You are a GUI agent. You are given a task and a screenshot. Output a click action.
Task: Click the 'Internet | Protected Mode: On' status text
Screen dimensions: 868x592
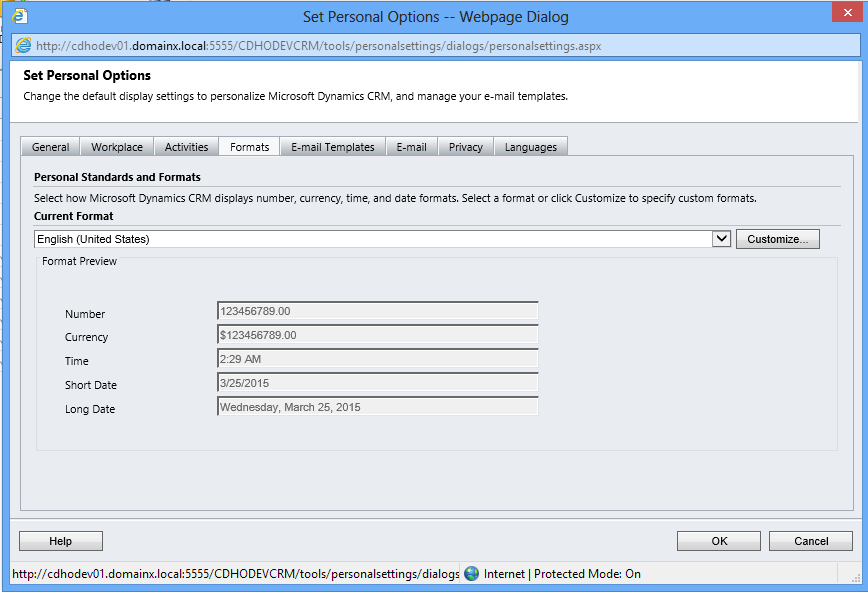(x=562, y=574)
